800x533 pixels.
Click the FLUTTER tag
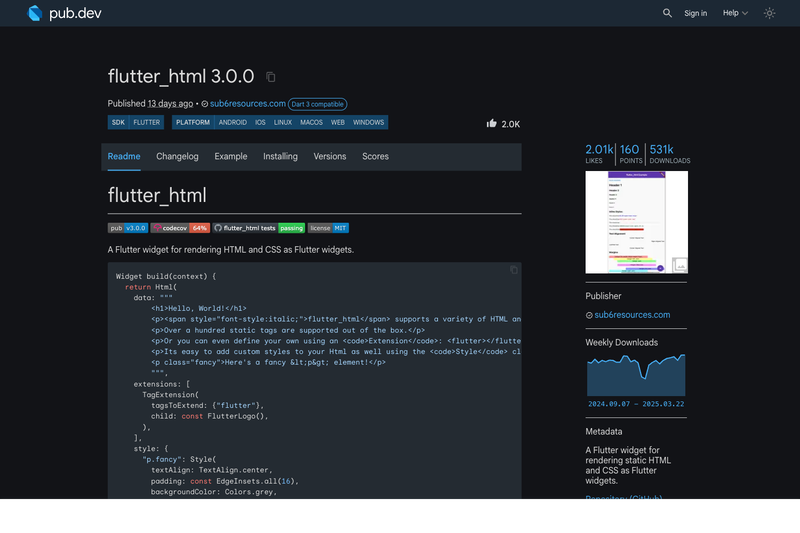146,122
